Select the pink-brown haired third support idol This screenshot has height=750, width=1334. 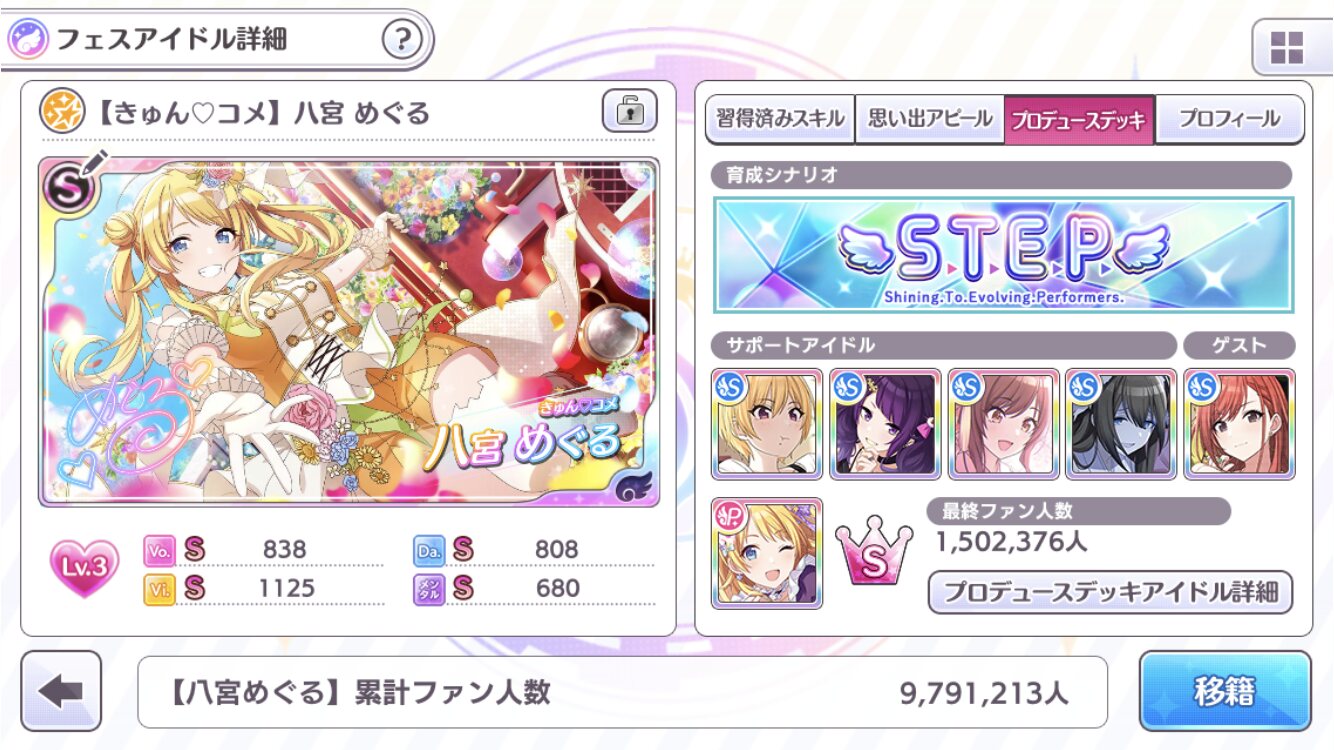pyautogui.click(x=1003, y=423)
